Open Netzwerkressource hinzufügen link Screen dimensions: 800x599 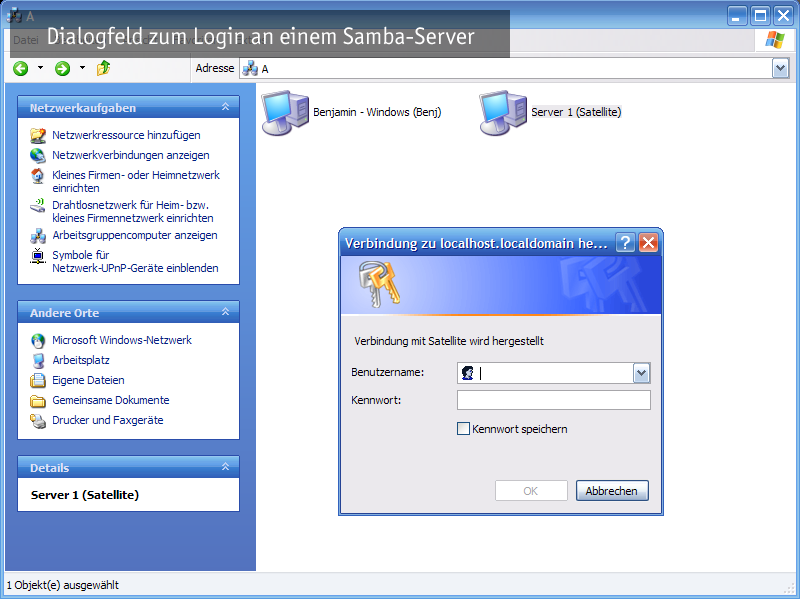coord(126,135)
